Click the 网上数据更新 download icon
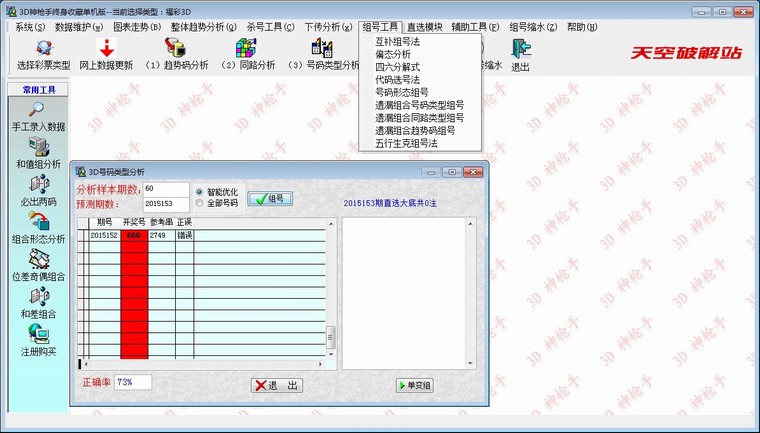The width and height of the screenshot is (760, 433). click(x=105, y=48)
